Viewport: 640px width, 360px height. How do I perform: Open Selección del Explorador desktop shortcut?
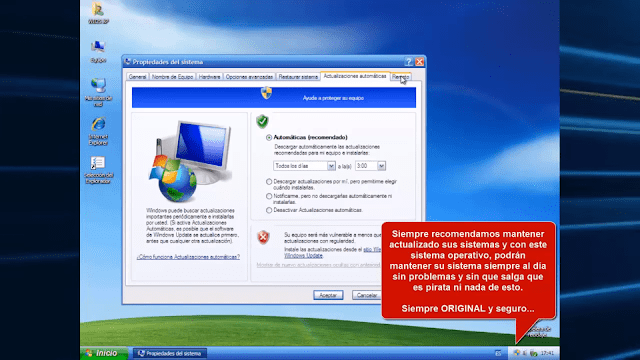[x=98, y=170]
